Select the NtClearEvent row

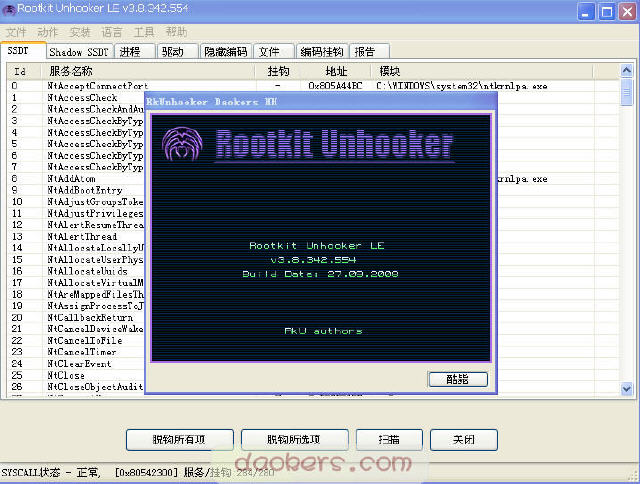pos(76,364)
